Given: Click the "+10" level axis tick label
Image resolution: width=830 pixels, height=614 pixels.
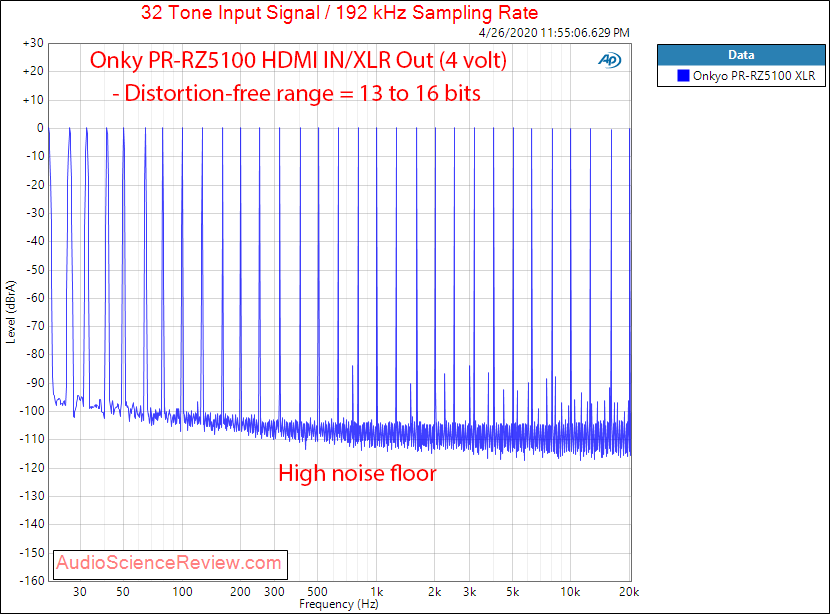Looking at the screenshot, I should pos(33,100).
